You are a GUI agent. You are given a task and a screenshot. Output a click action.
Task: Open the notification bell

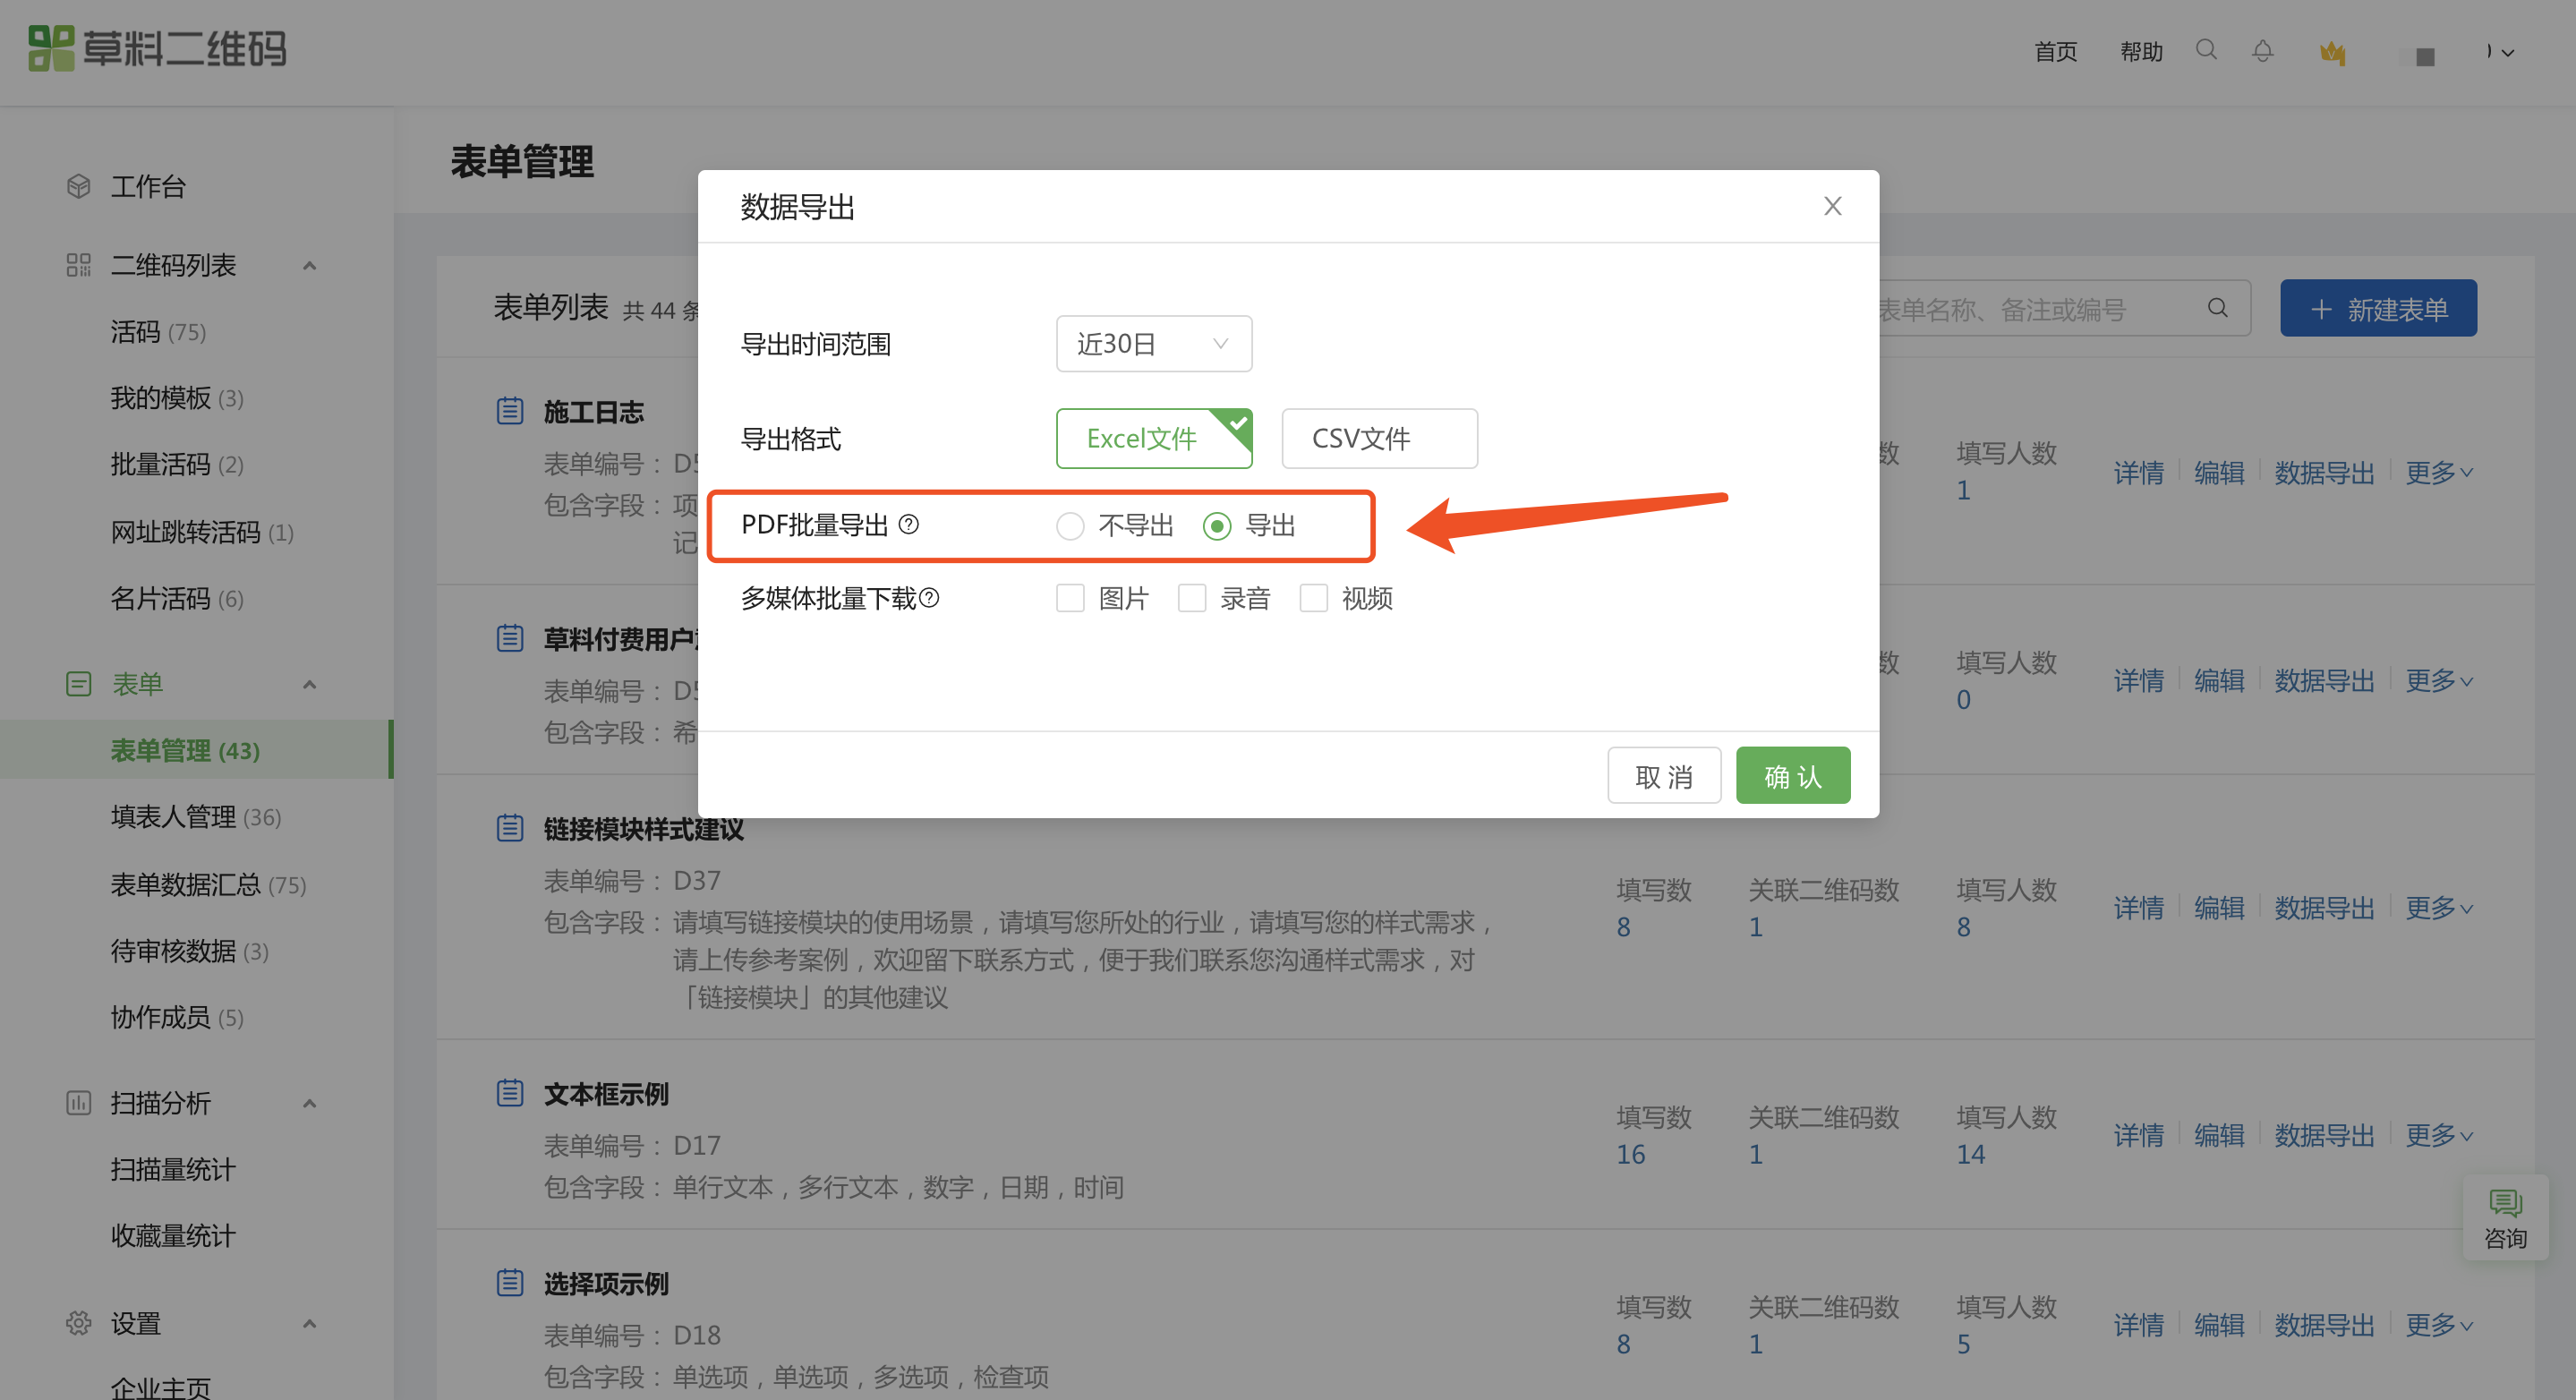point(2262,50)
